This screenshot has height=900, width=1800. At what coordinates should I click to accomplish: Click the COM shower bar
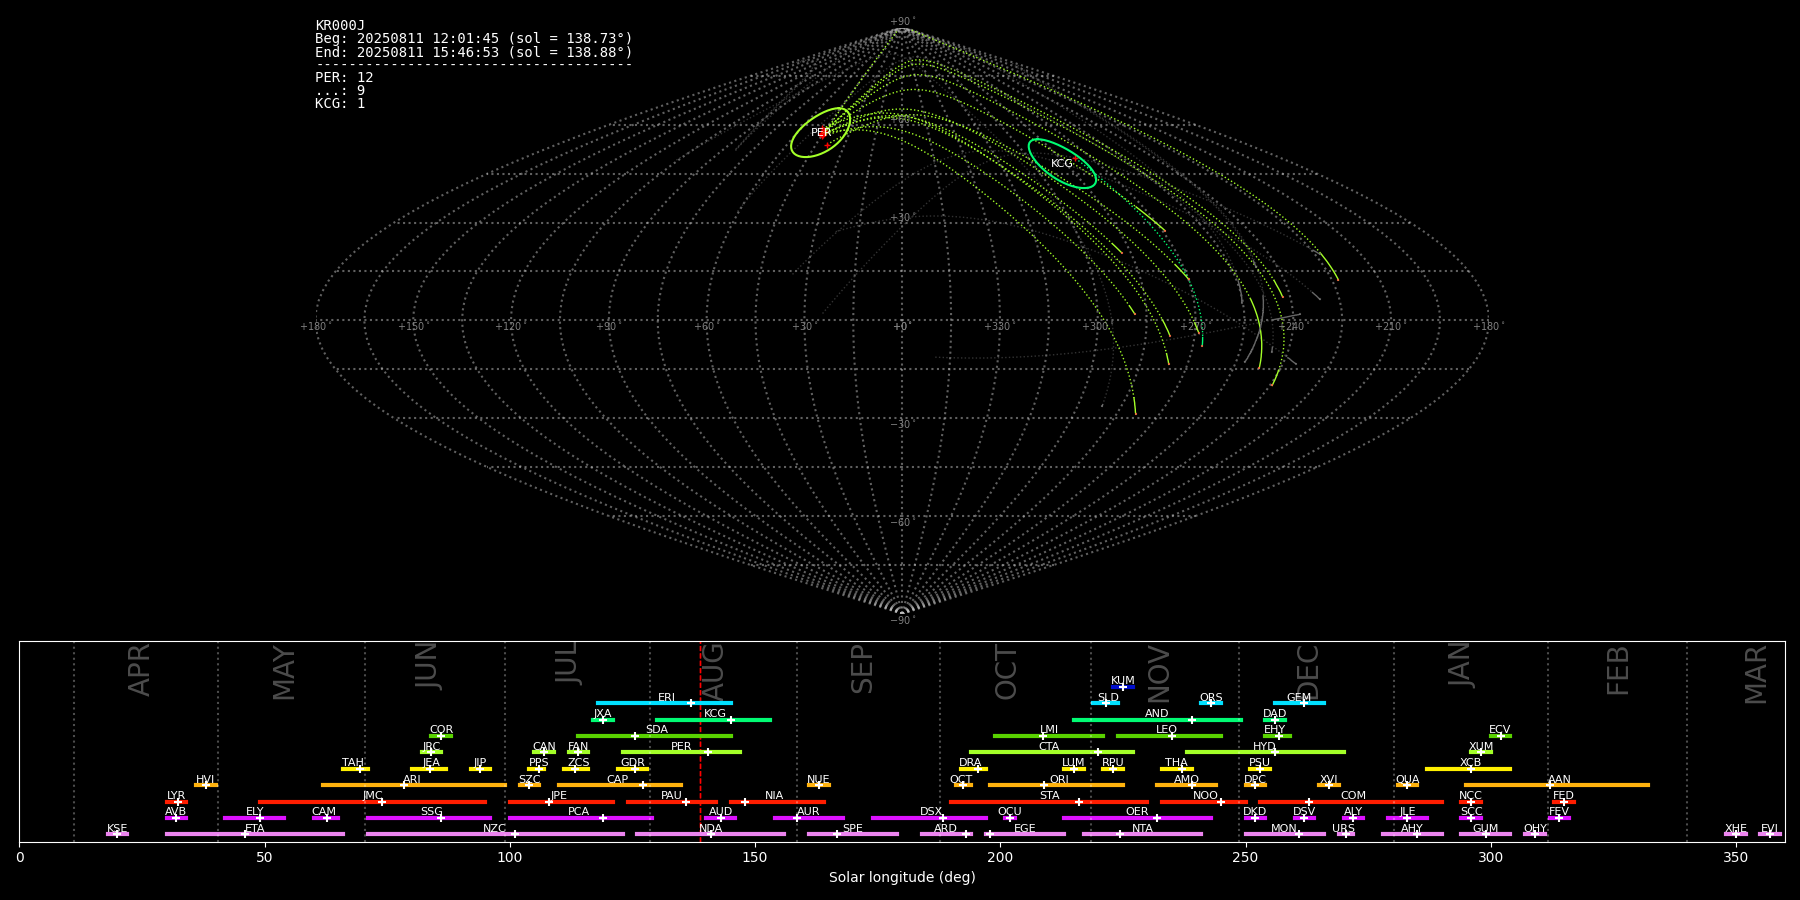[x=1352, y=802]
